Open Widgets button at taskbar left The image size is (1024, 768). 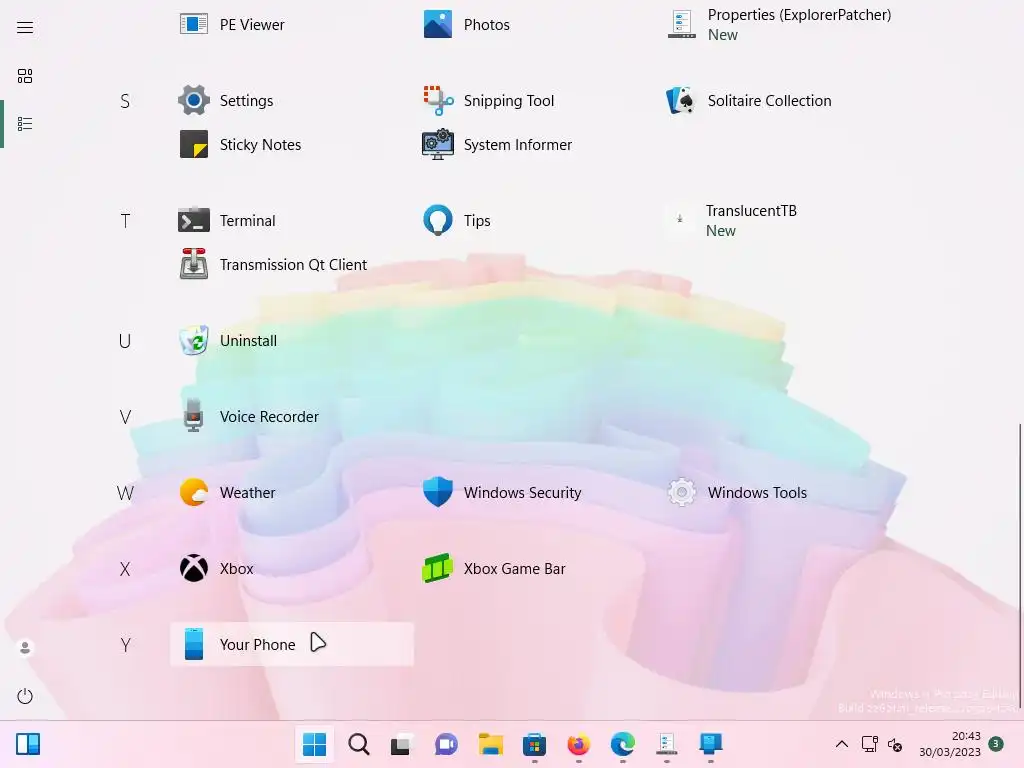pos(28,744)
